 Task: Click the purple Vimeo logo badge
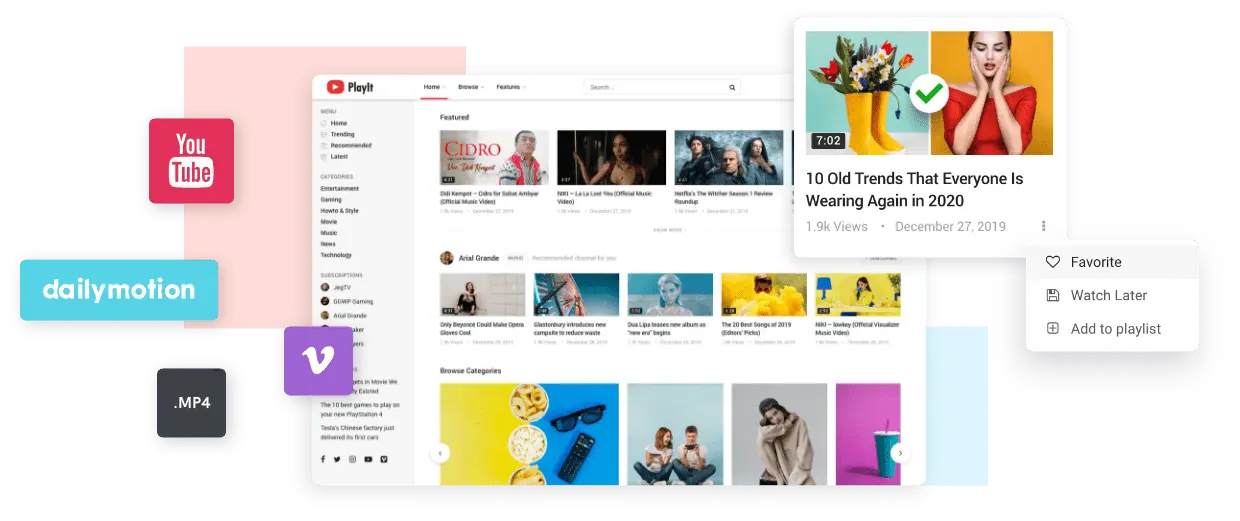(318, 360)
